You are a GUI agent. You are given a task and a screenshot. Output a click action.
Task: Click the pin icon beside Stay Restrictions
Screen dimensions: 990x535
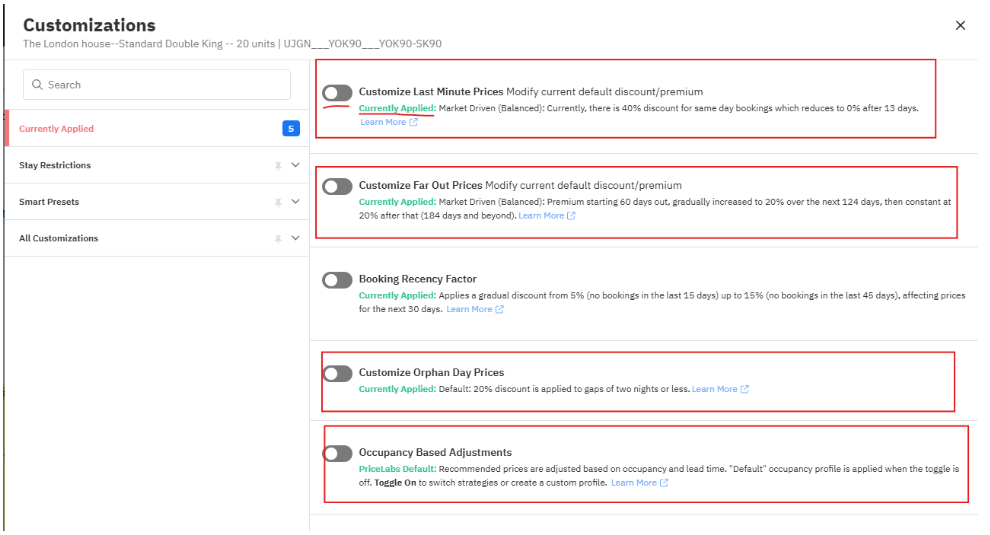278,166
